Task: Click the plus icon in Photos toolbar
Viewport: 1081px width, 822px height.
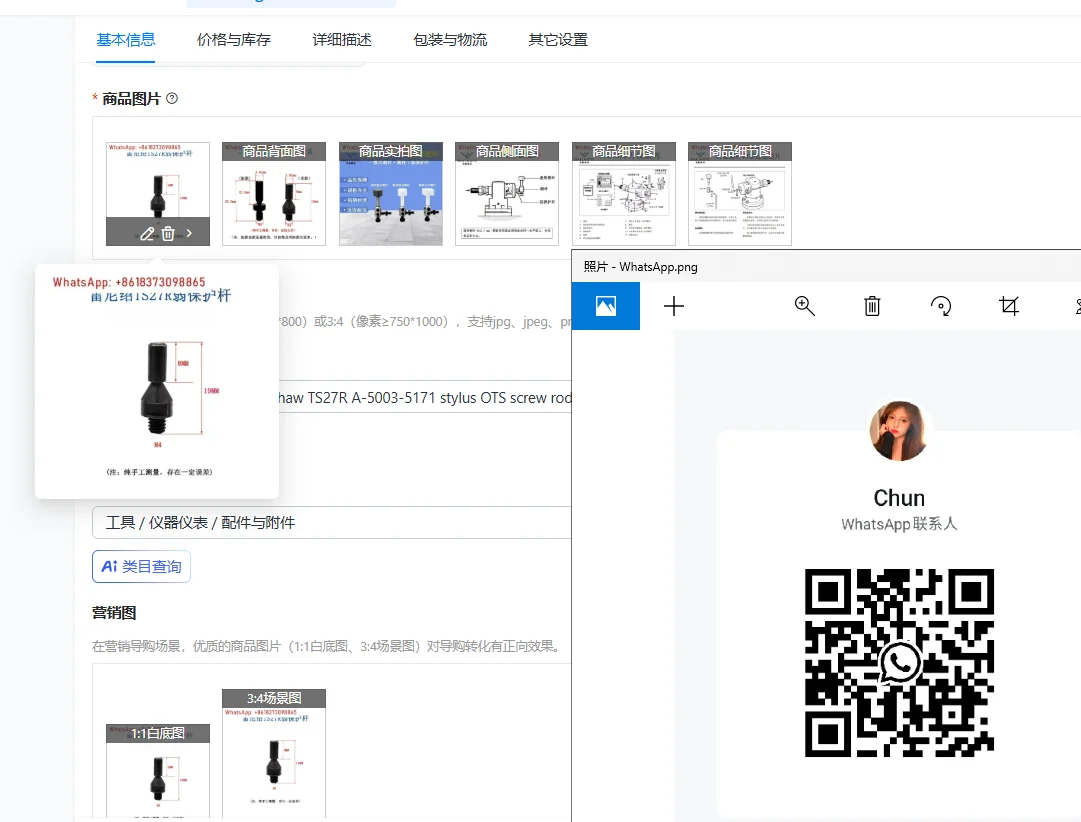Action: 674,306
